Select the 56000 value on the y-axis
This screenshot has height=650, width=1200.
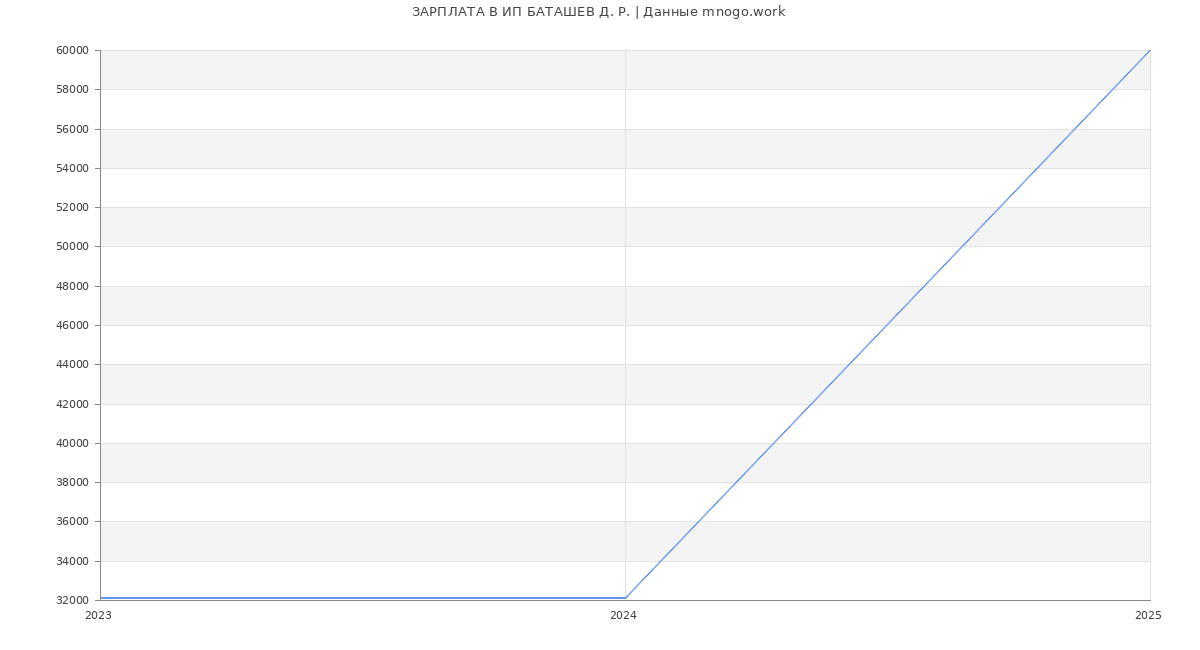[73, 129]
